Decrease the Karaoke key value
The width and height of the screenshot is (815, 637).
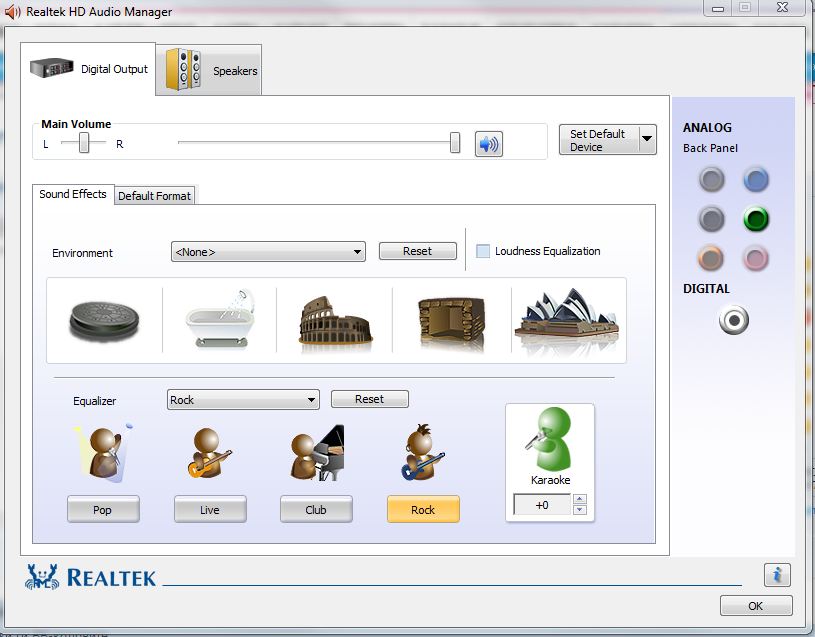point(580,510)
